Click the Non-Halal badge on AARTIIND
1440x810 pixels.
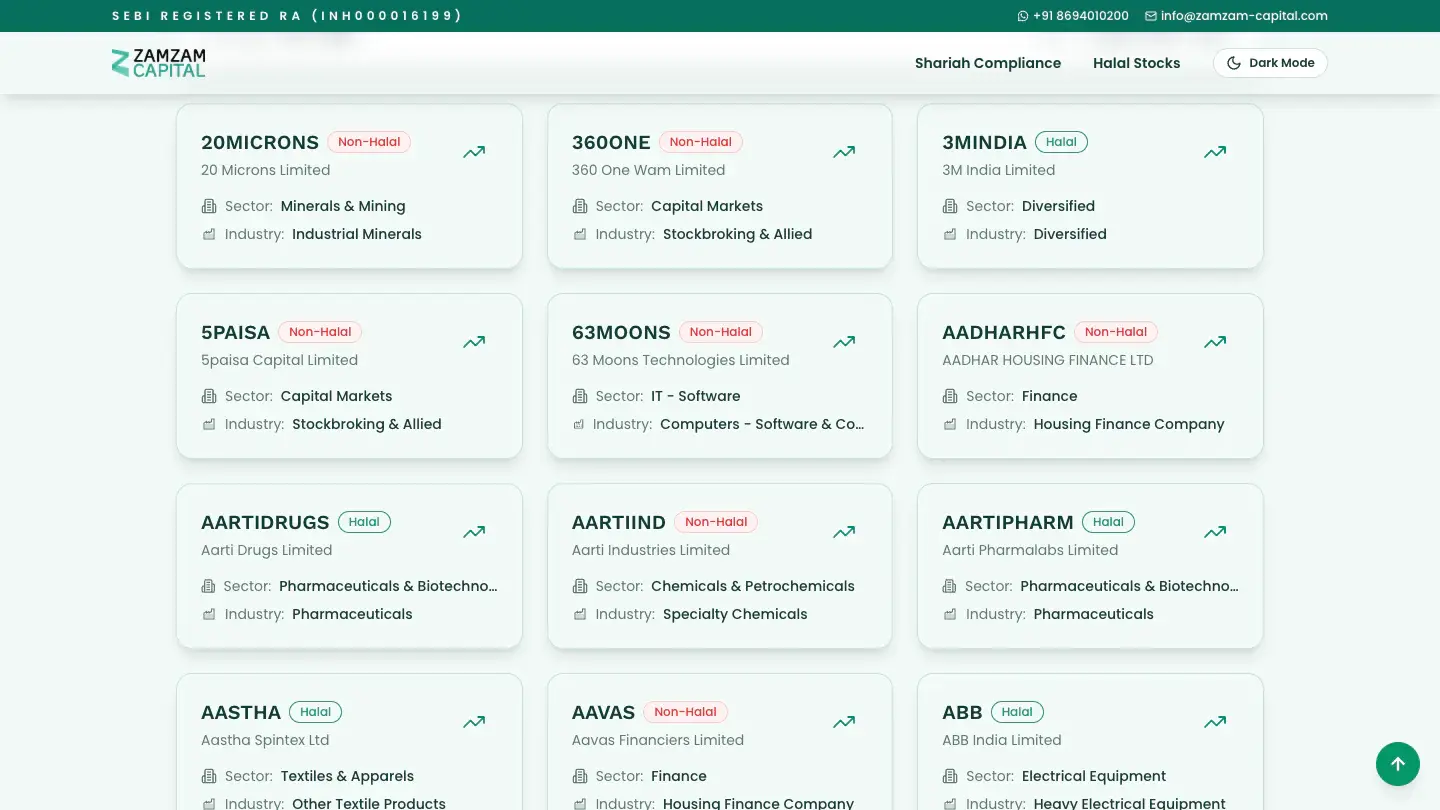coord(716,522)
